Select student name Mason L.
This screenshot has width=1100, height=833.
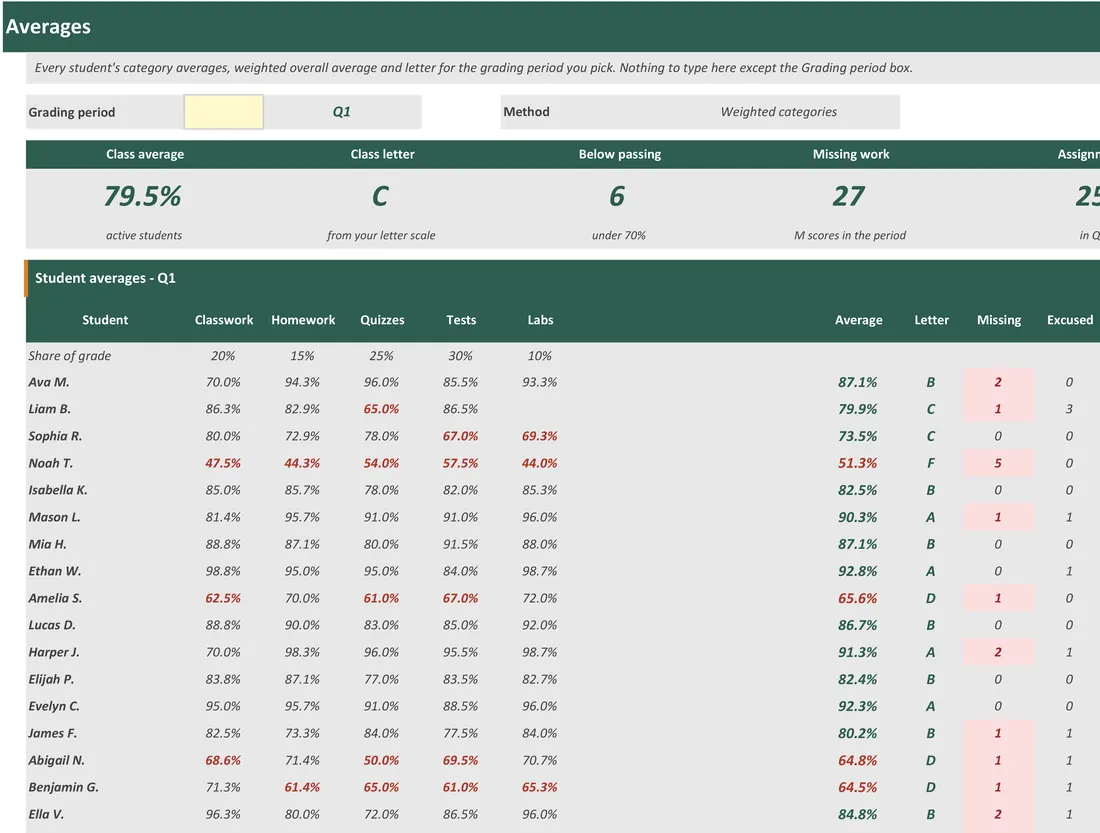[x=54, y=517]
